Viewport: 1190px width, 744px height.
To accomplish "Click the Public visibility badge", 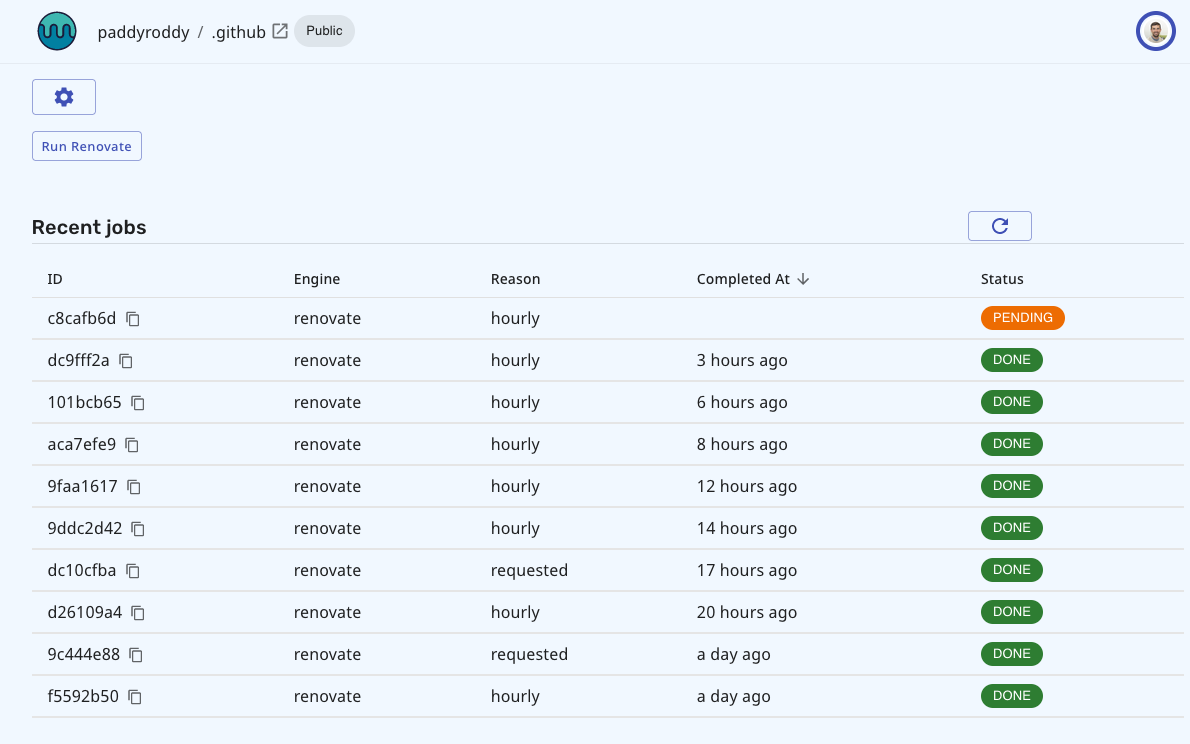I will pos(324,31).
